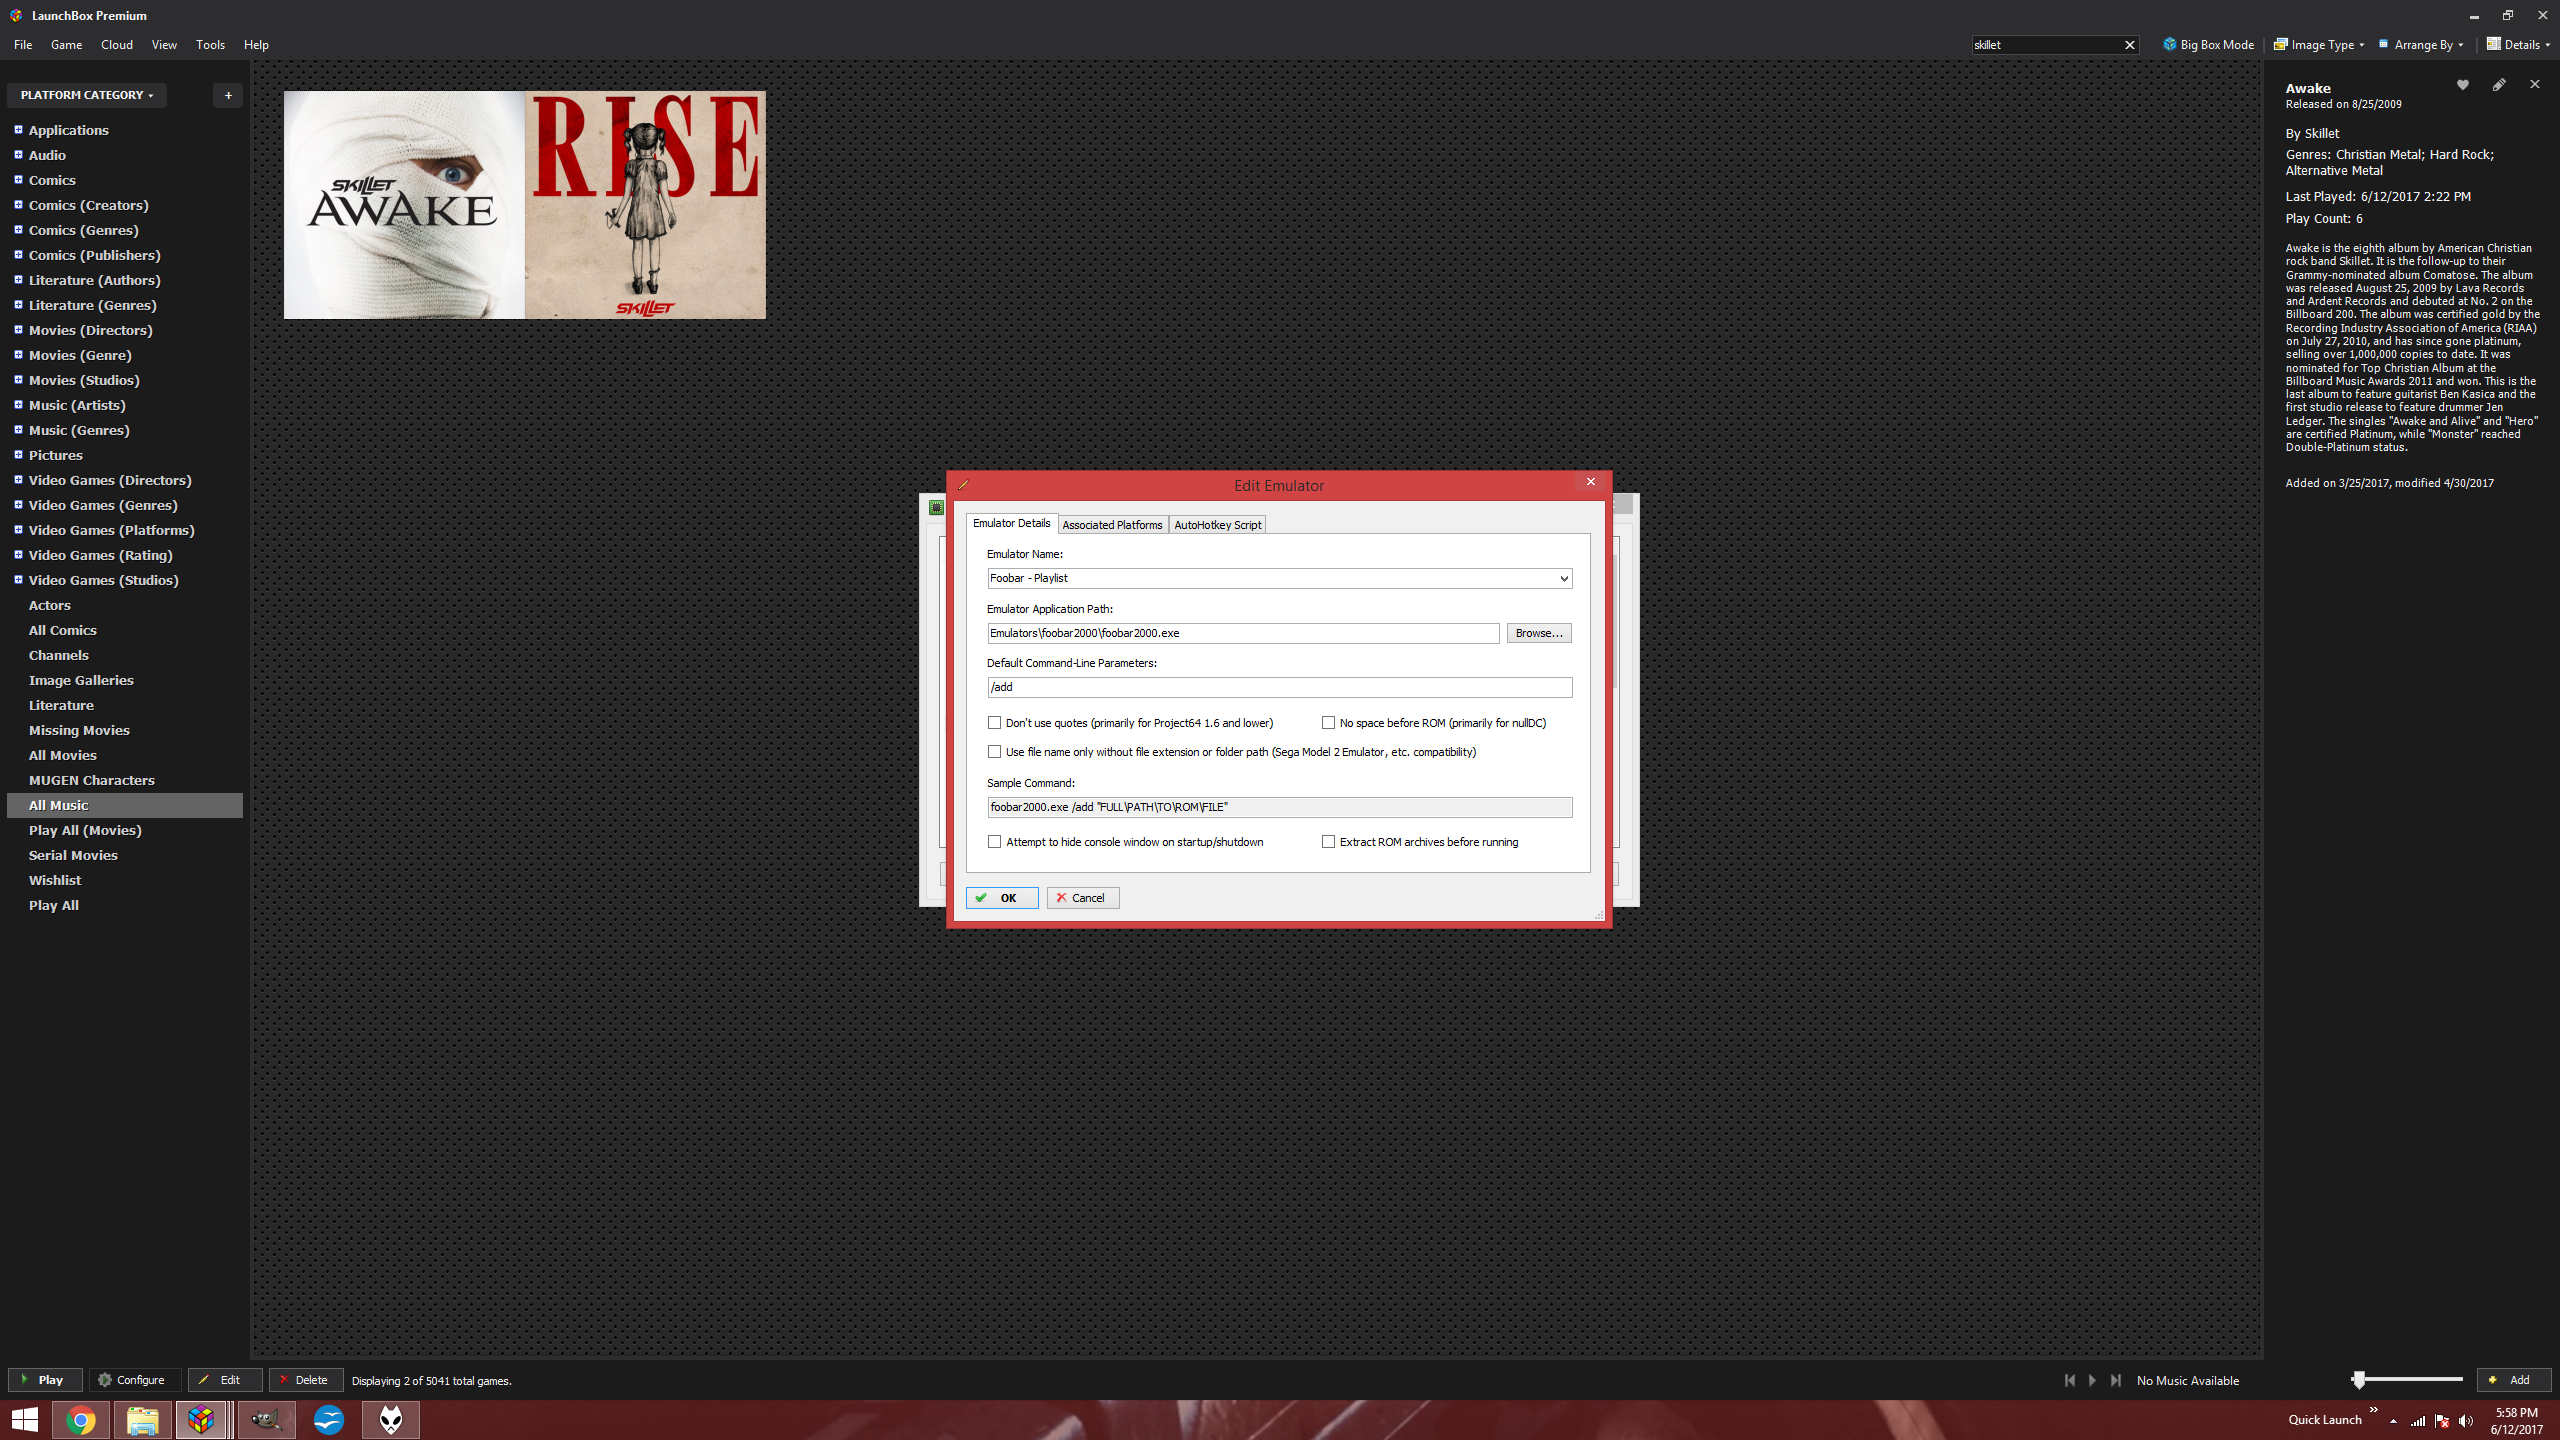This screenshot has height=1440, width=2560.
Task: Open the Windows Start menu
Action: (24, 1420)
